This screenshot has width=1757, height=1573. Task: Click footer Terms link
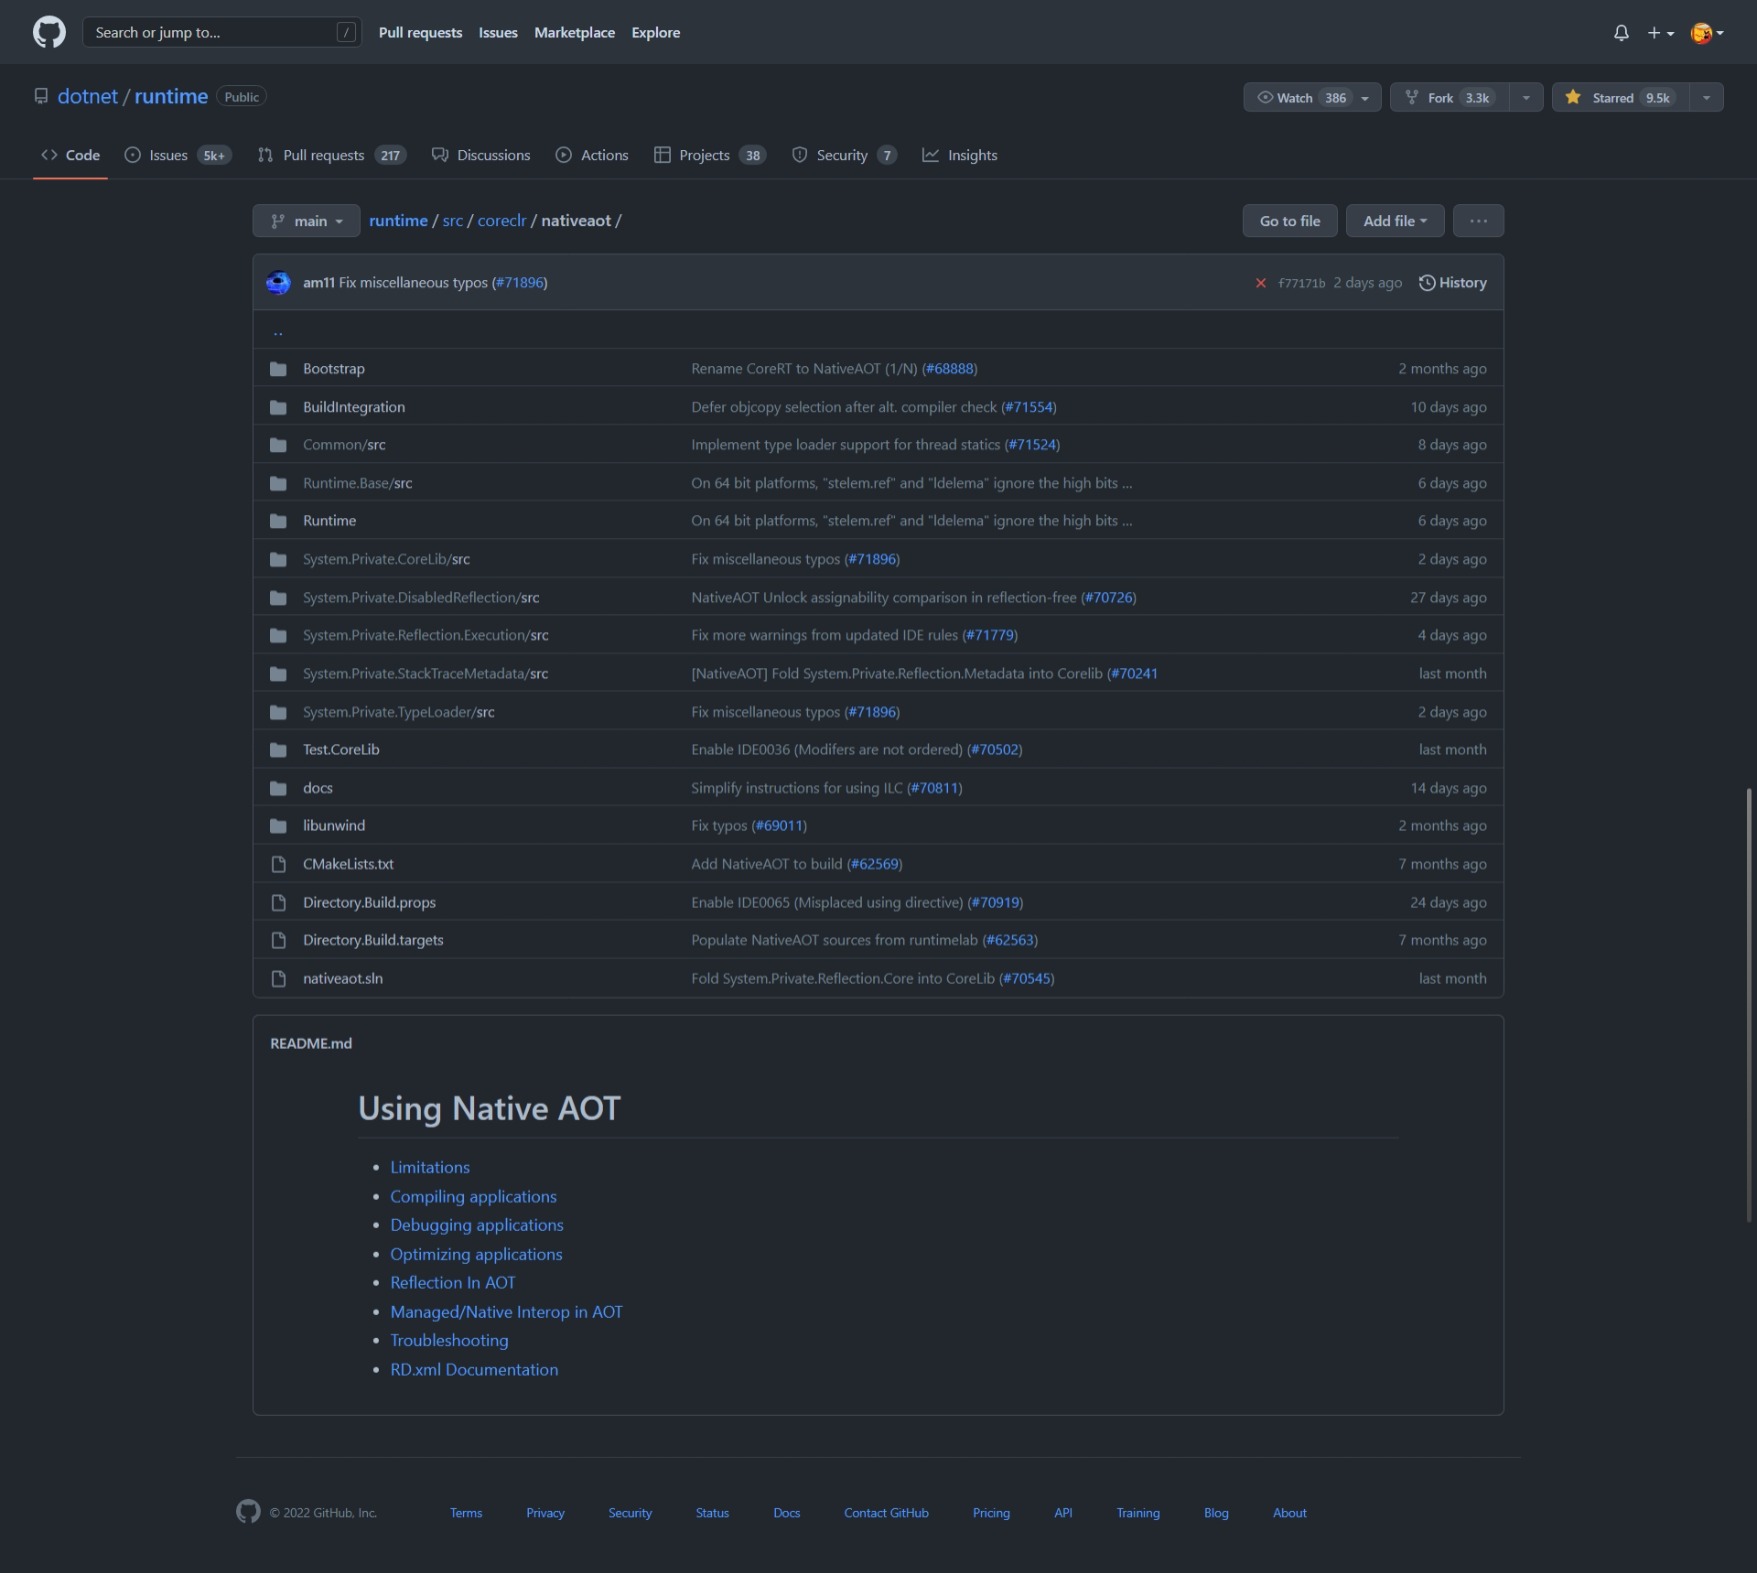click(x=466, y=1513)
